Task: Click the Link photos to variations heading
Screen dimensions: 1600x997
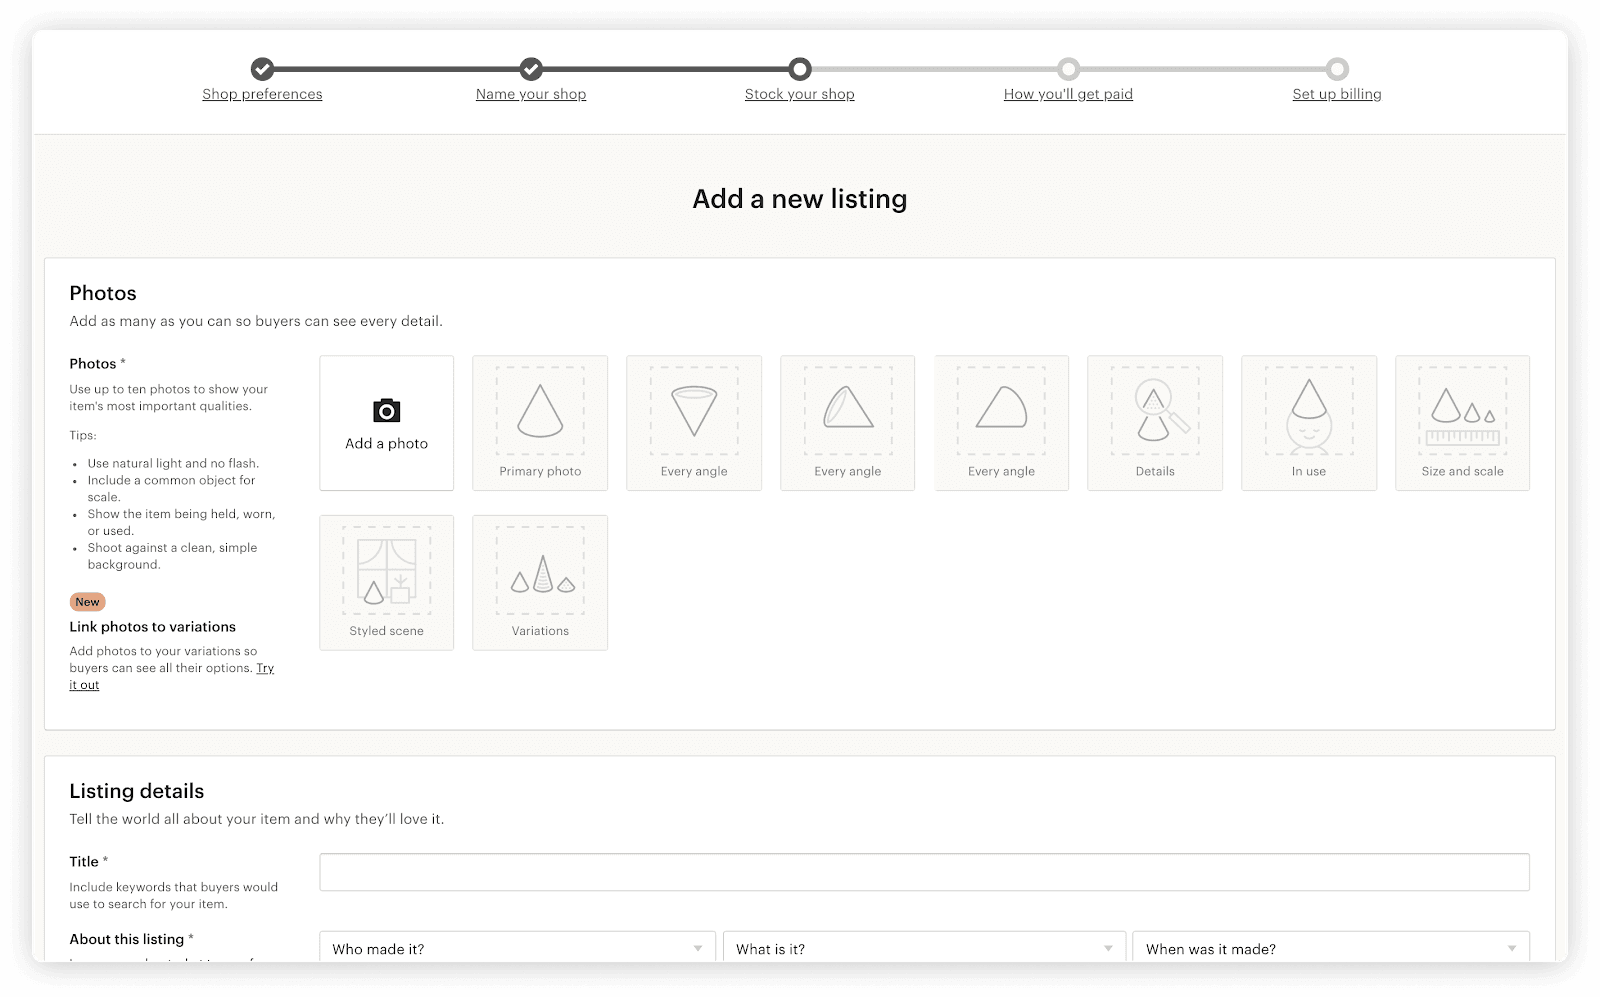Action: (x=153, y=627)
